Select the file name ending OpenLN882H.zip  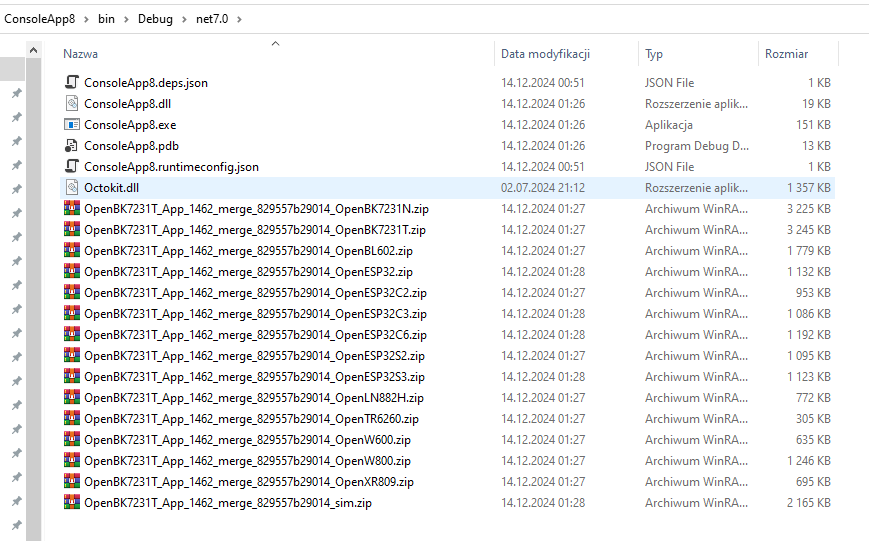pyautogui.click(x=254, y=398)
